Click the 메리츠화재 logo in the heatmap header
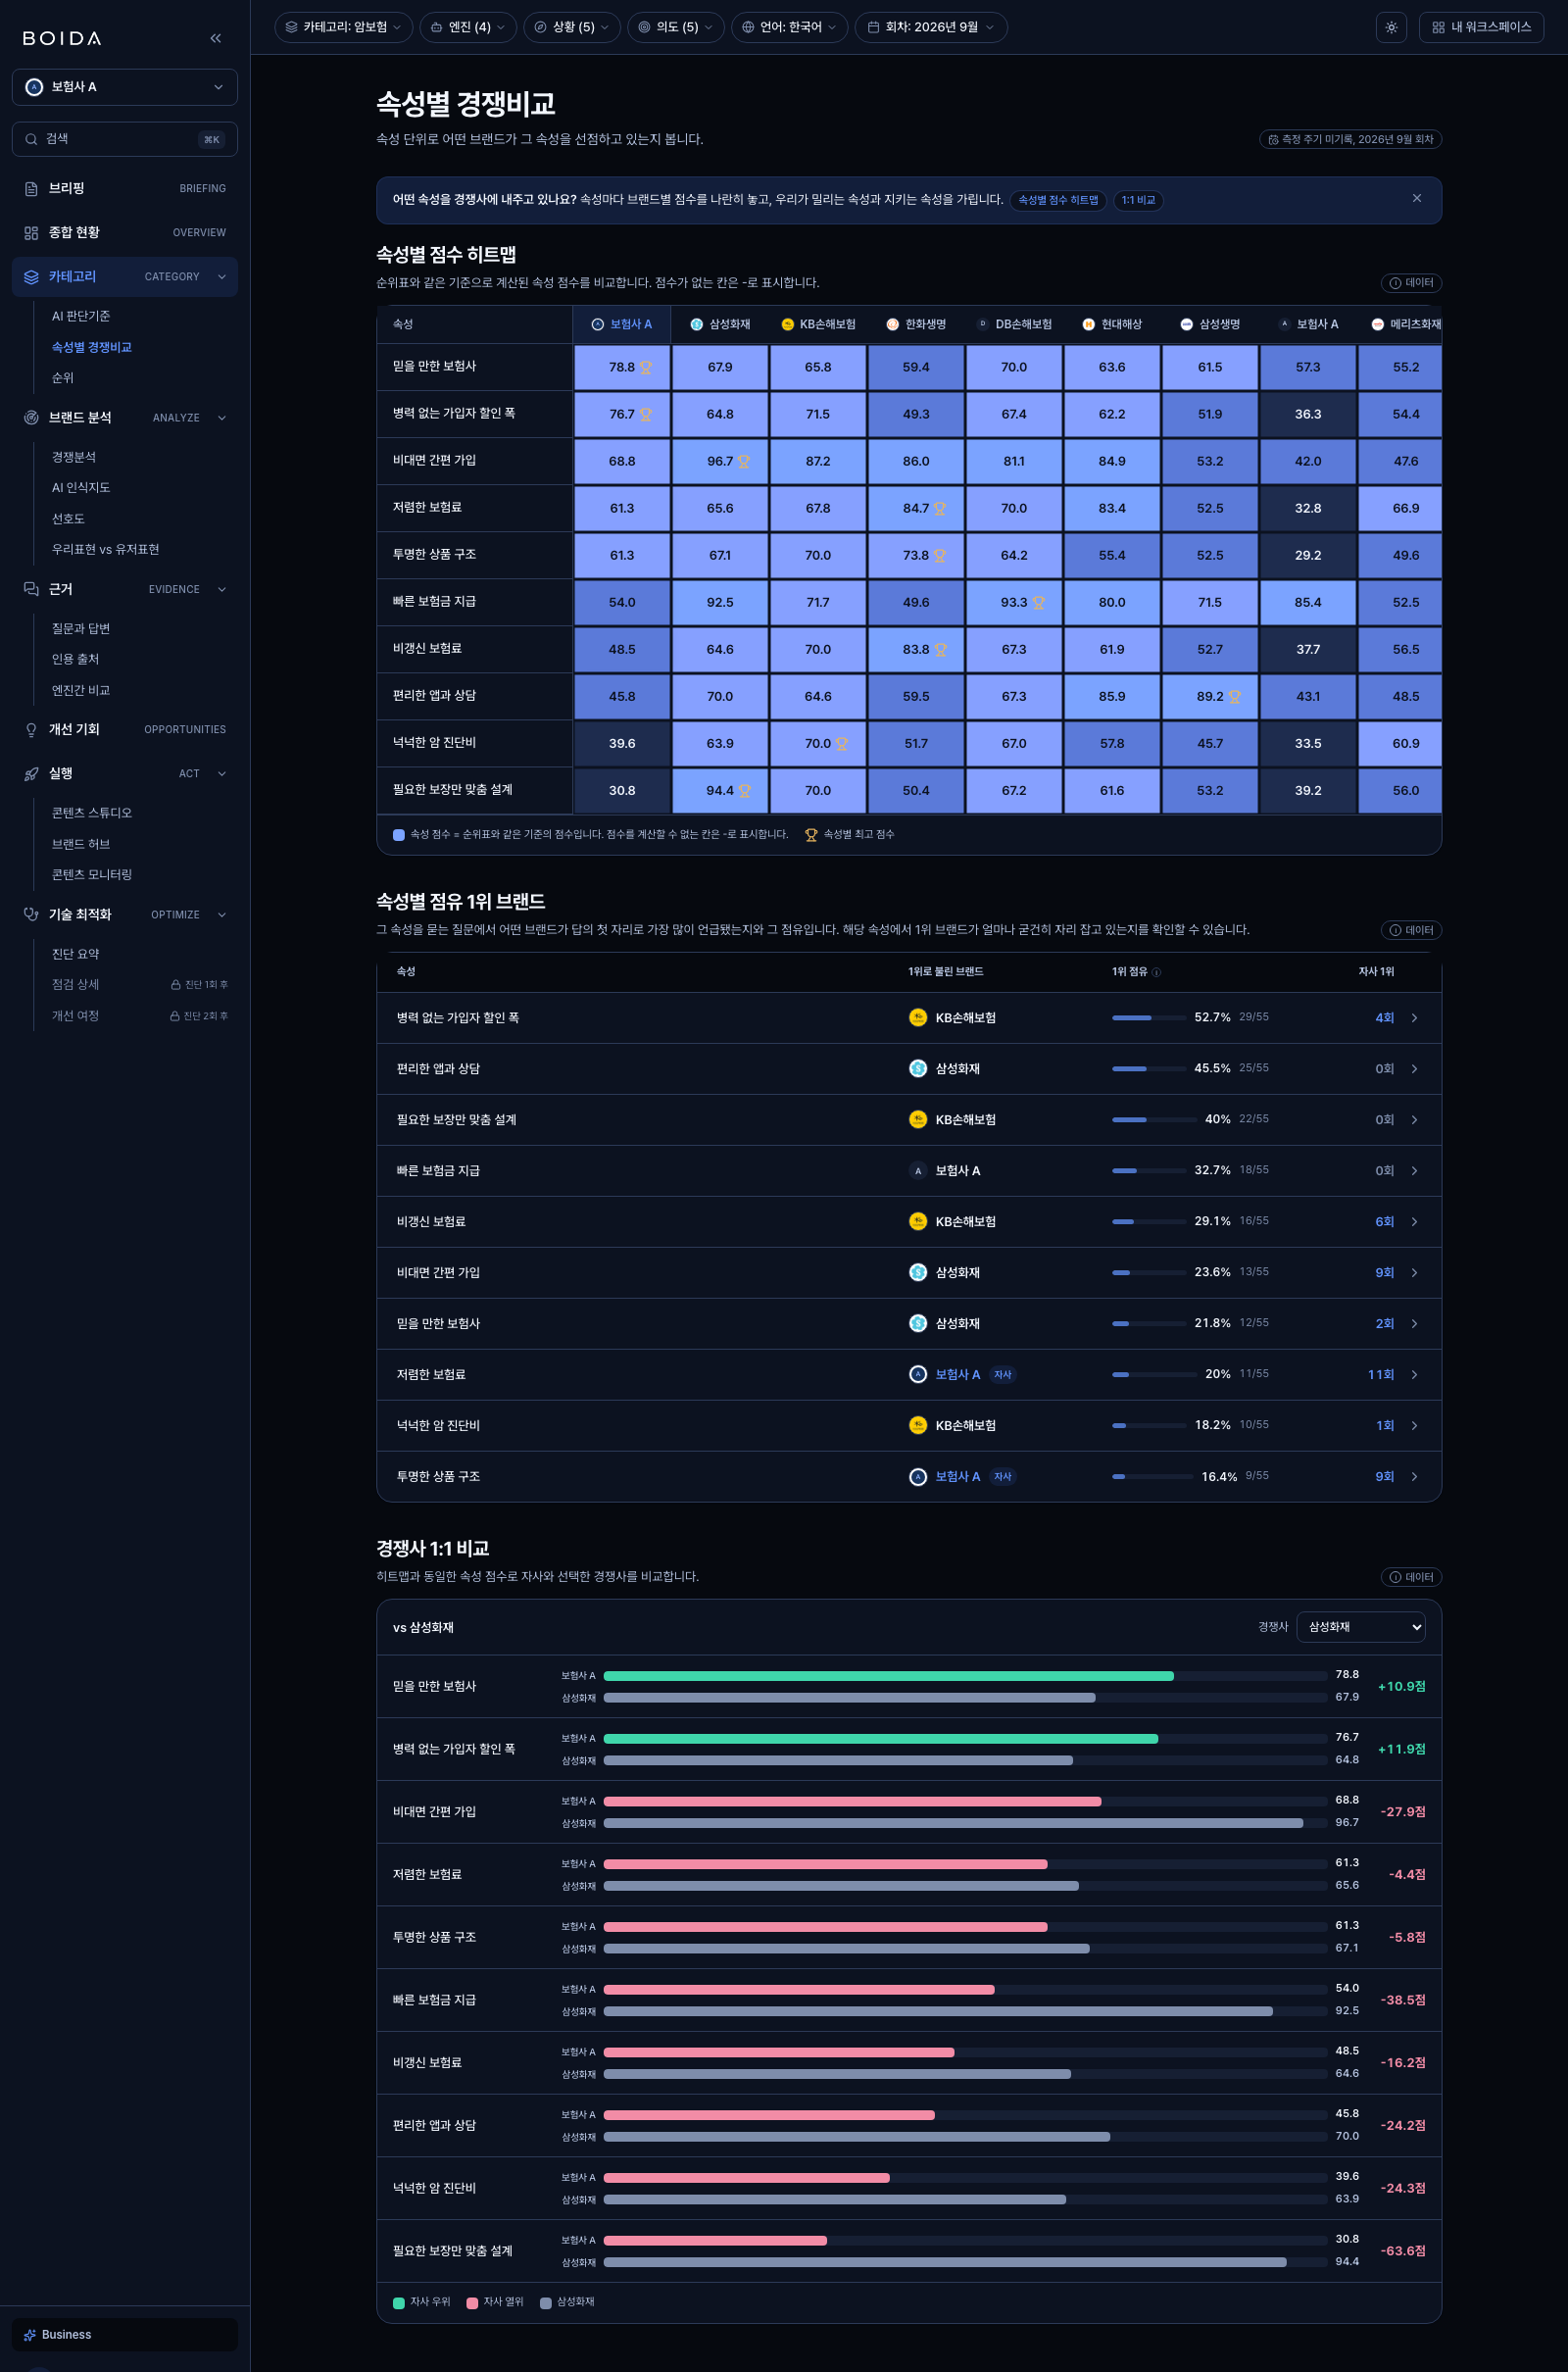Viewport: 1568px width, 2372px height. (1377, 324)
